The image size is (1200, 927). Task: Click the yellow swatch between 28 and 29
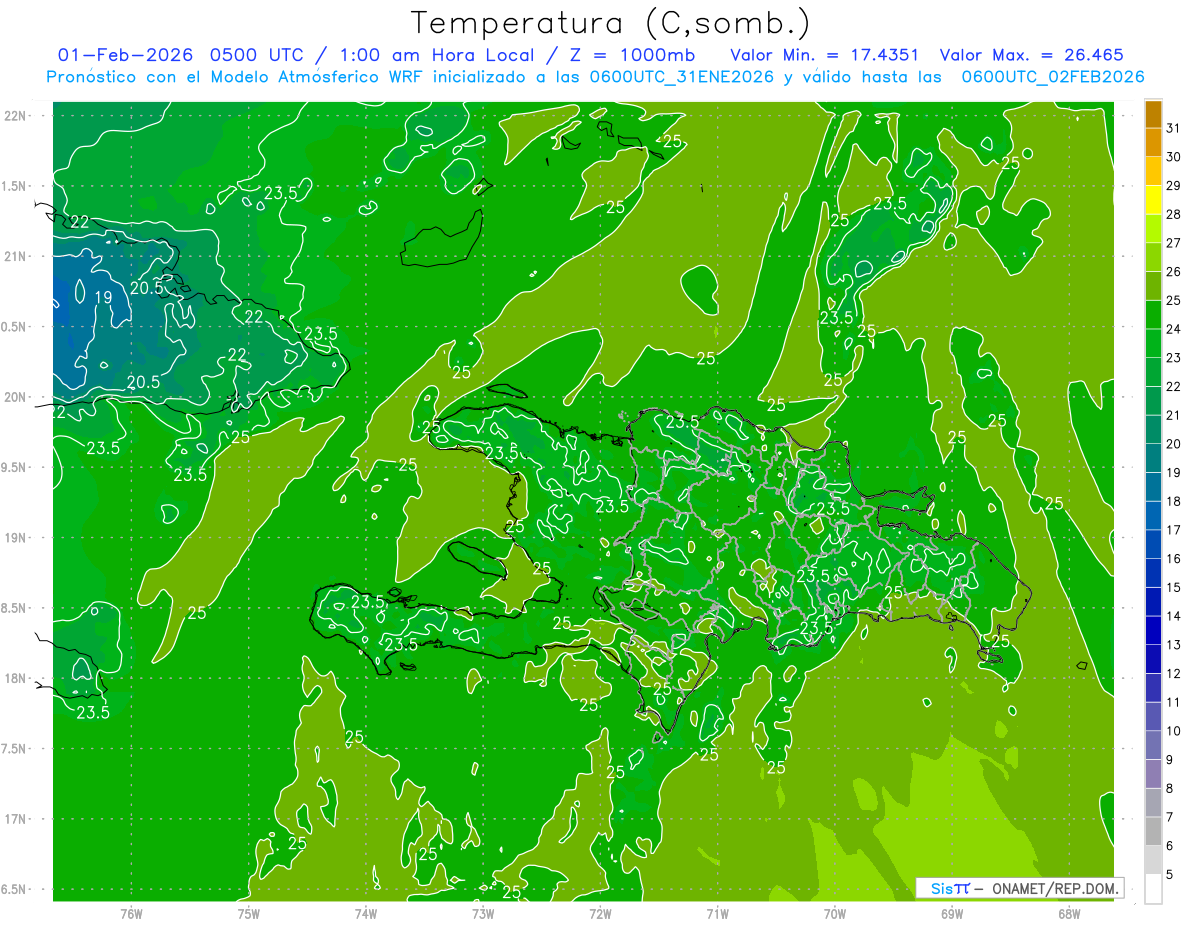[x=1154, y=200]
